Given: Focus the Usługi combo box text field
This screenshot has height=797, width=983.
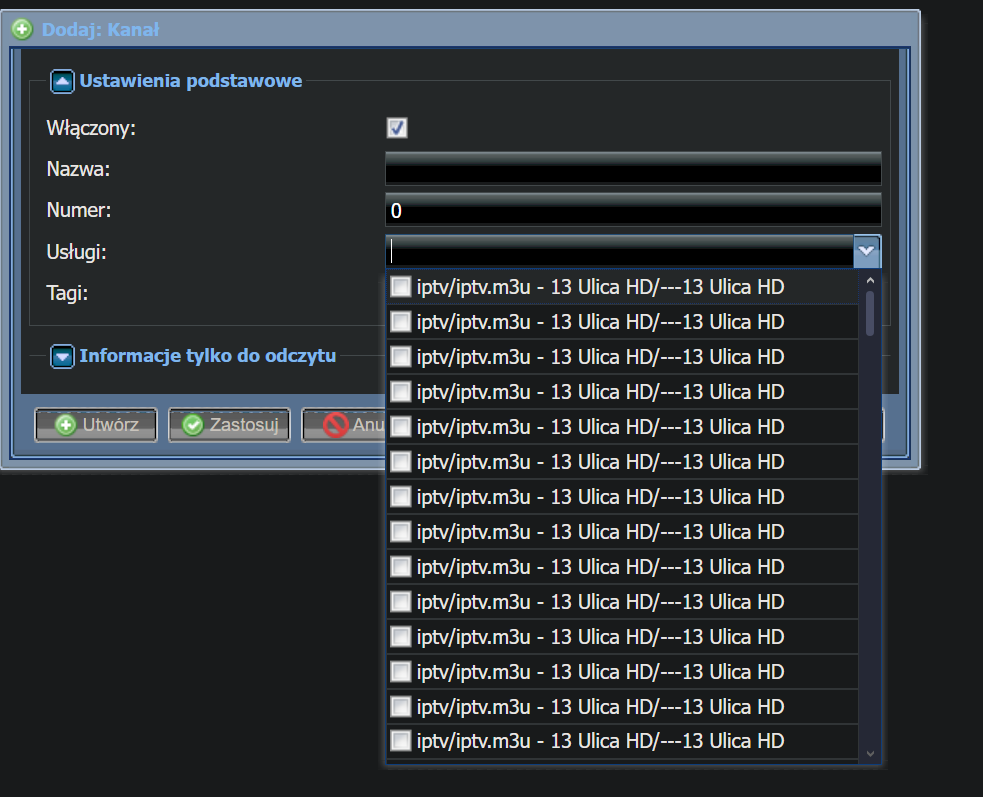Looking at the screenshot, I should [618, 252].
